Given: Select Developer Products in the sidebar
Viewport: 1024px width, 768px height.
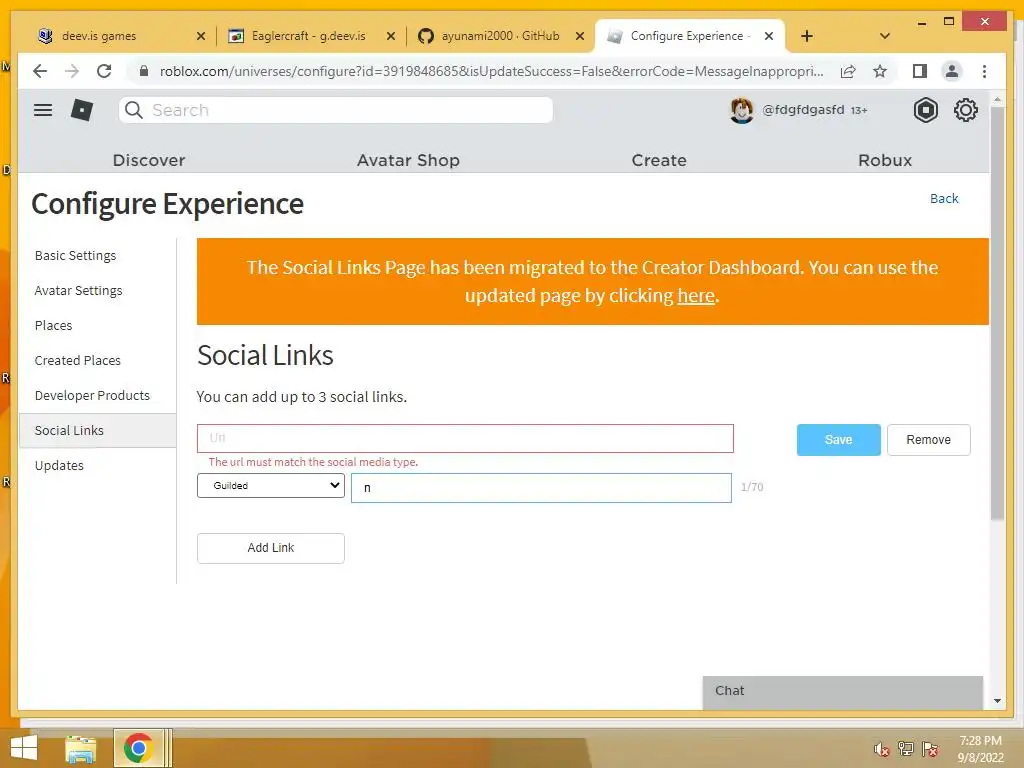Looking at the screenshot, I should point(92,395).
